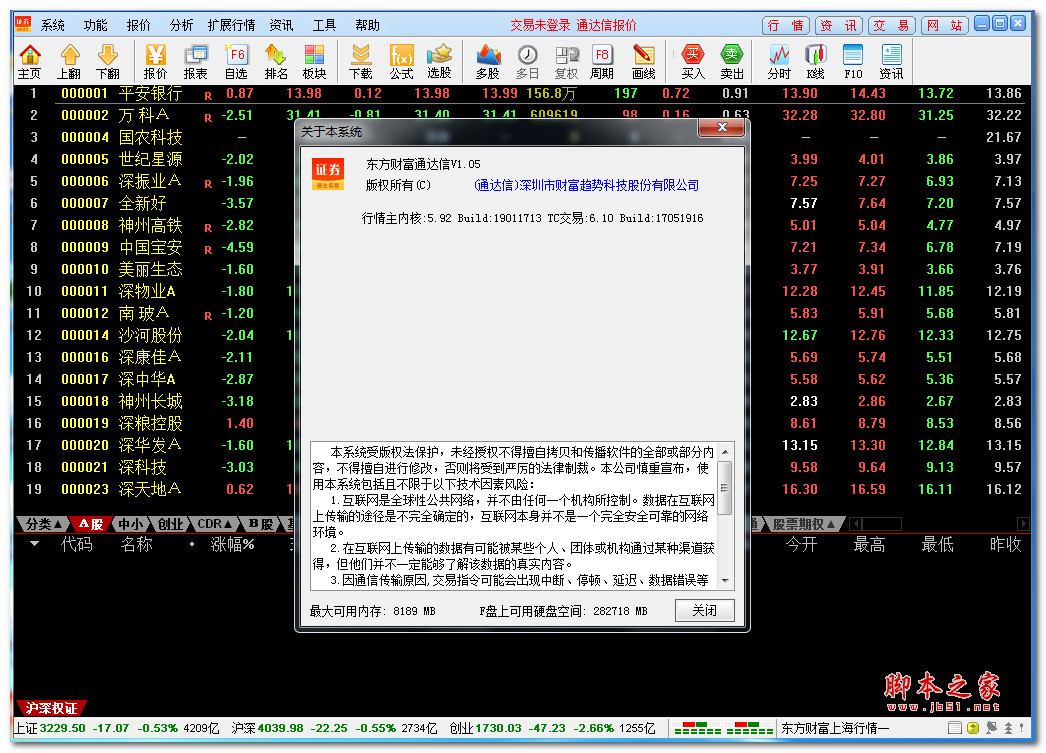
Task: Open the 多股 multi-stock view icon
Action: coord(488,61)
